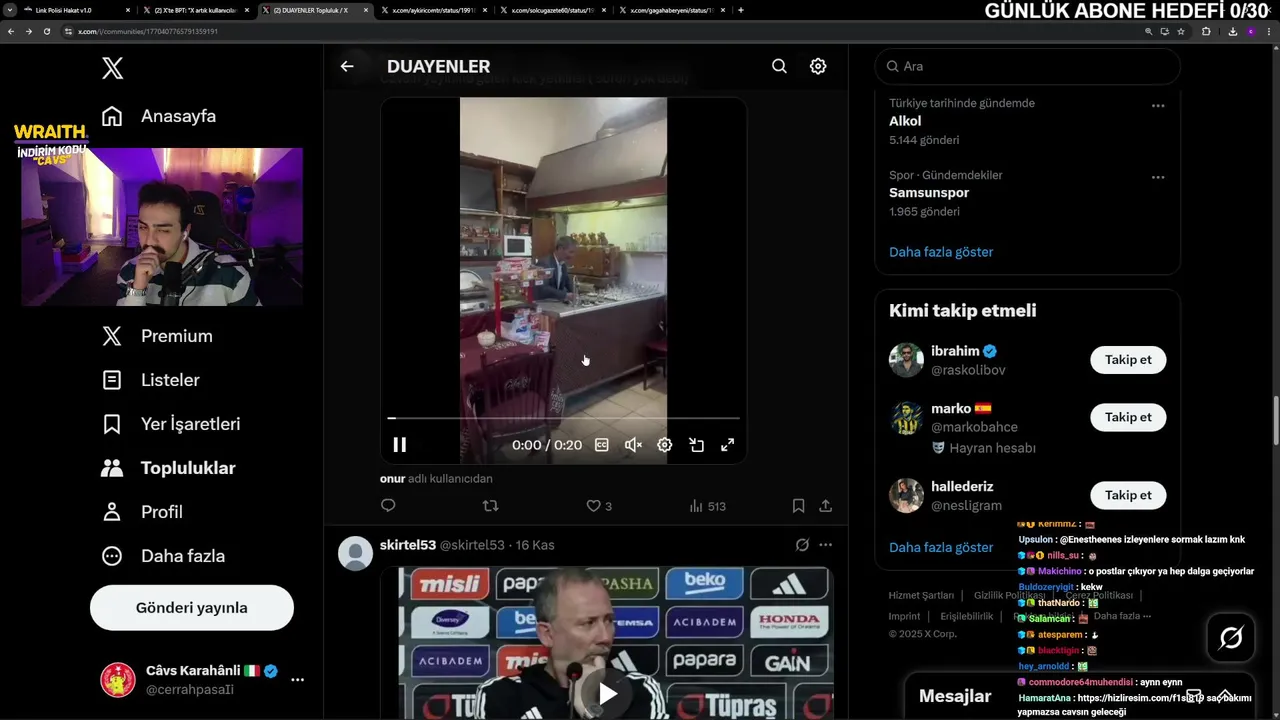Repost the onur video post
This screenshot has width=1280, height=720.
491,506
